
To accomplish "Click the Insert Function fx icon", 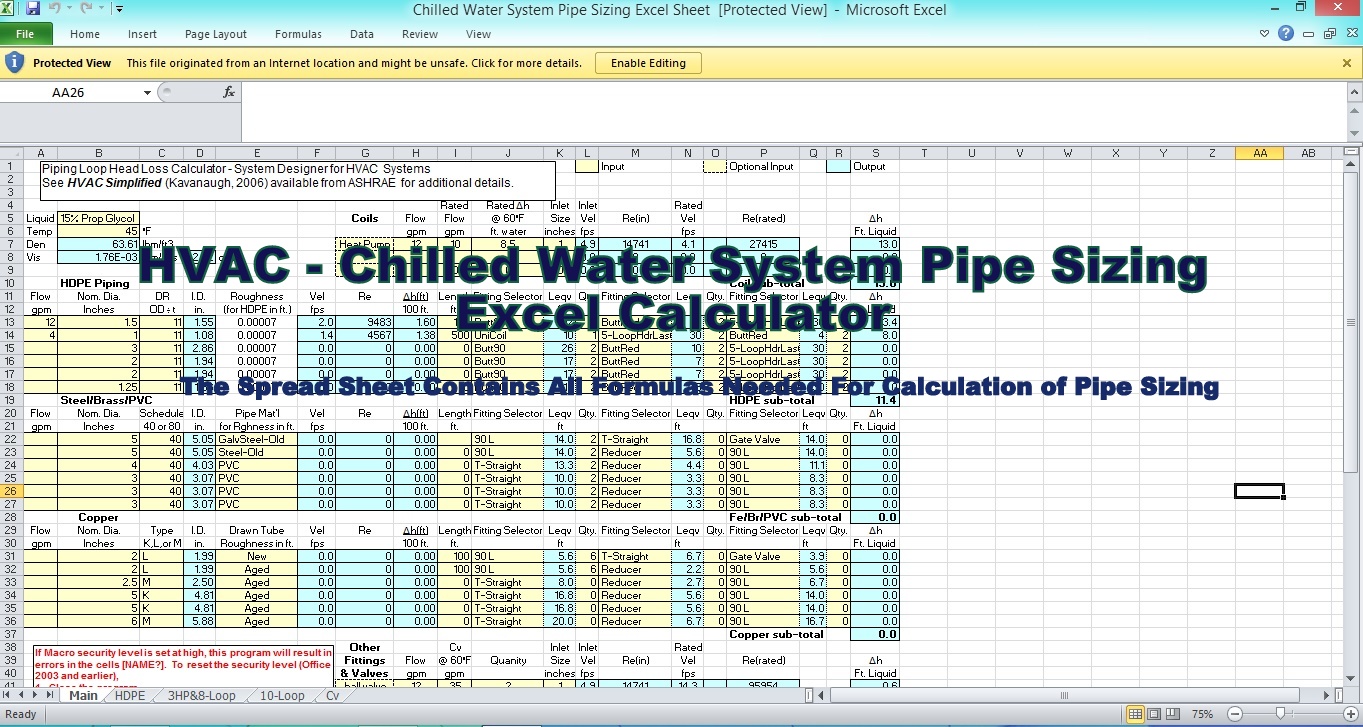I will pyautogui.click(x=228, y=93).
